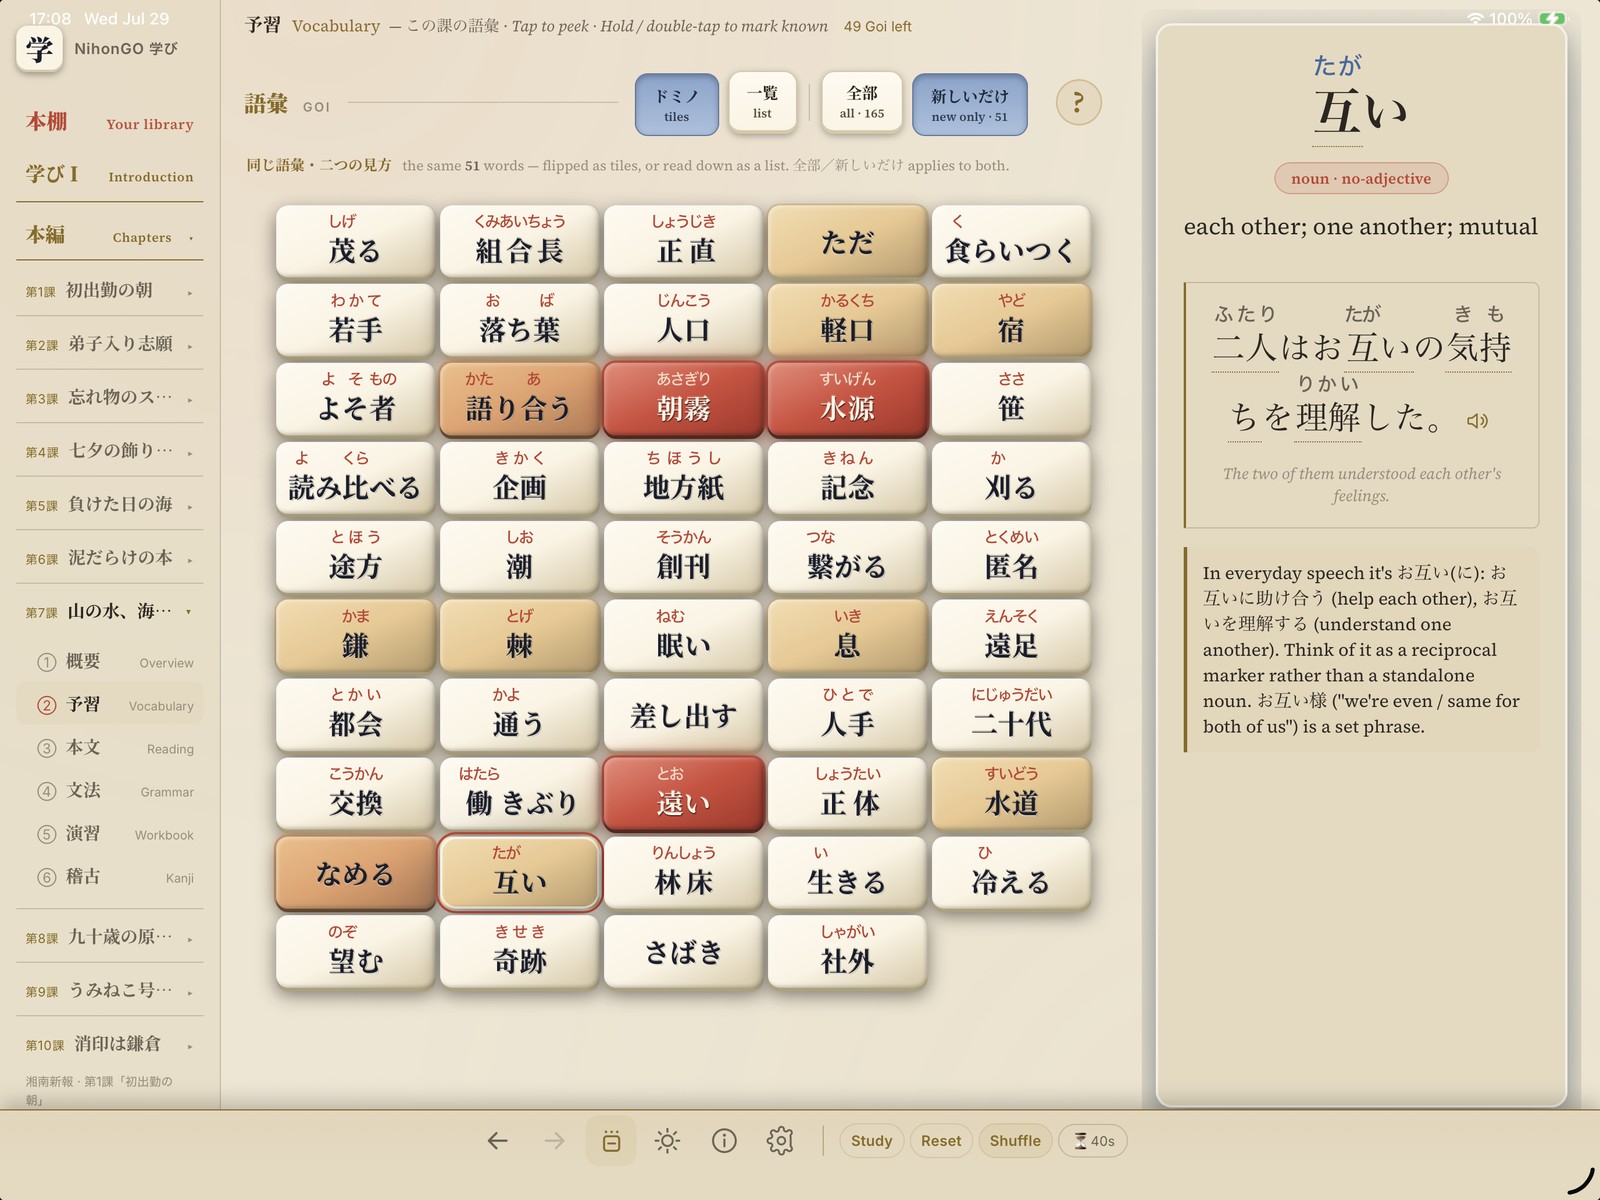Tap the 差し出す tile
The image size is (1600, 1200).
pos(683,715)
